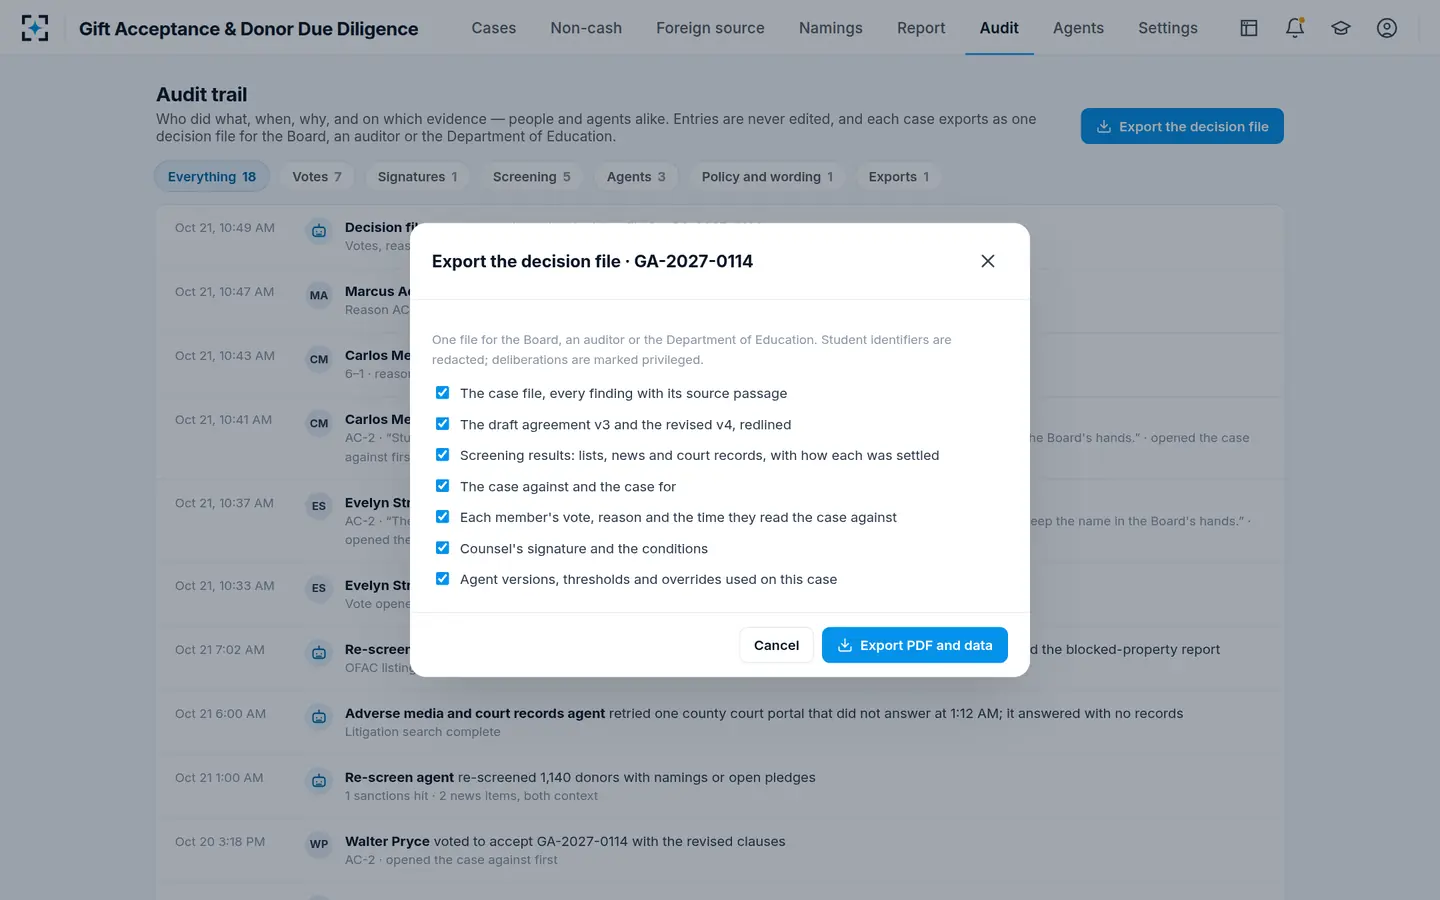
Task: Click Export PDF and data button
Action: click(914, 645)
